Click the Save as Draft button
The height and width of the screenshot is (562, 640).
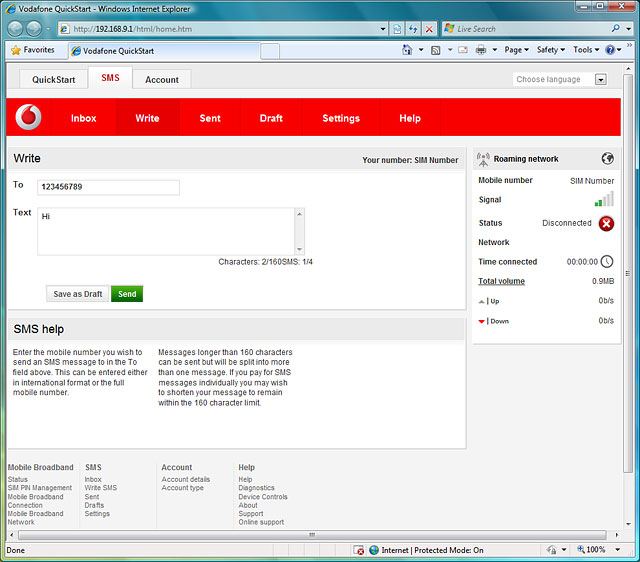tap(78, 294)
